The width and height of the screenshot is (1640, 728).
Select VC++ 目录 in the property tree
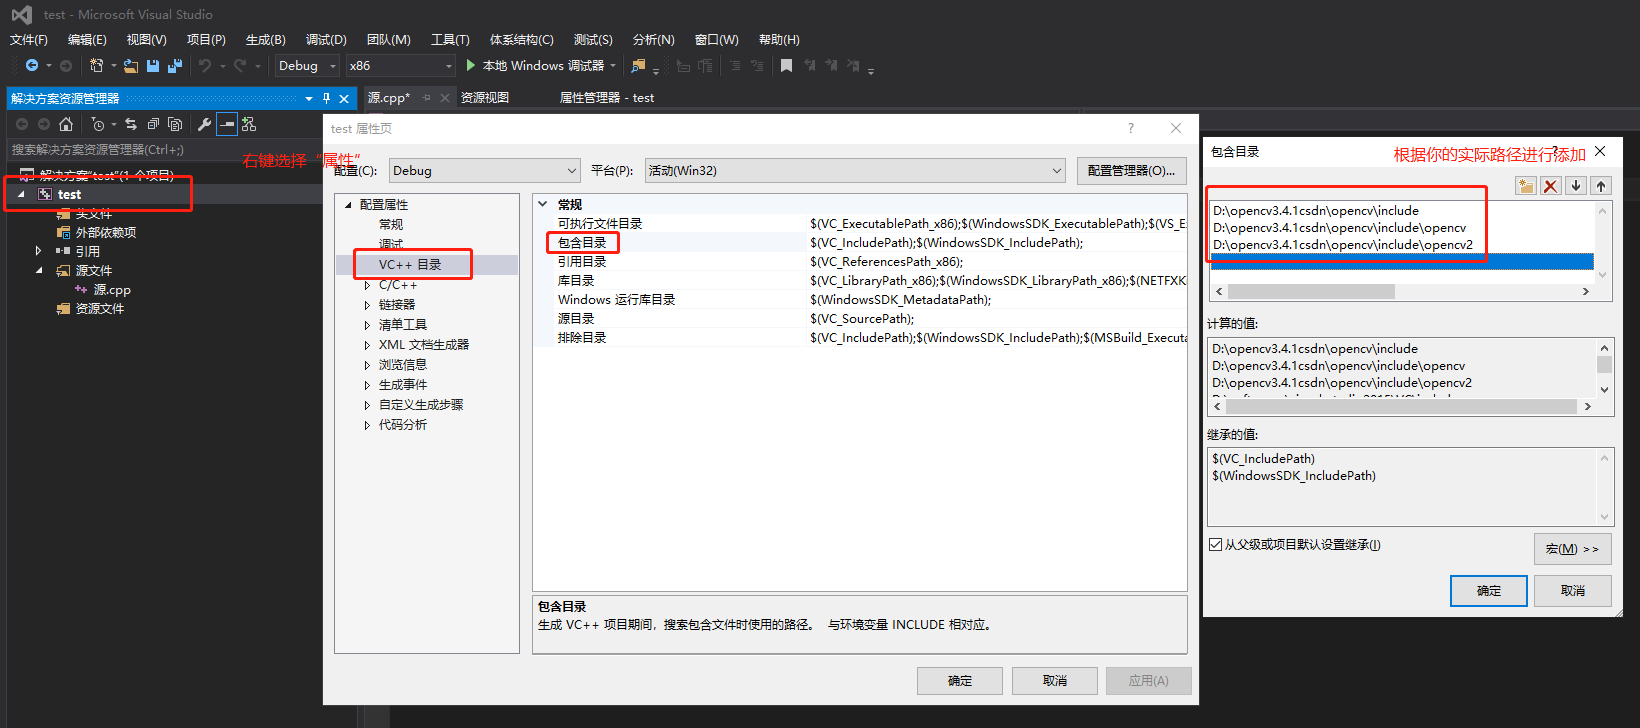click(x=410, y=265)
